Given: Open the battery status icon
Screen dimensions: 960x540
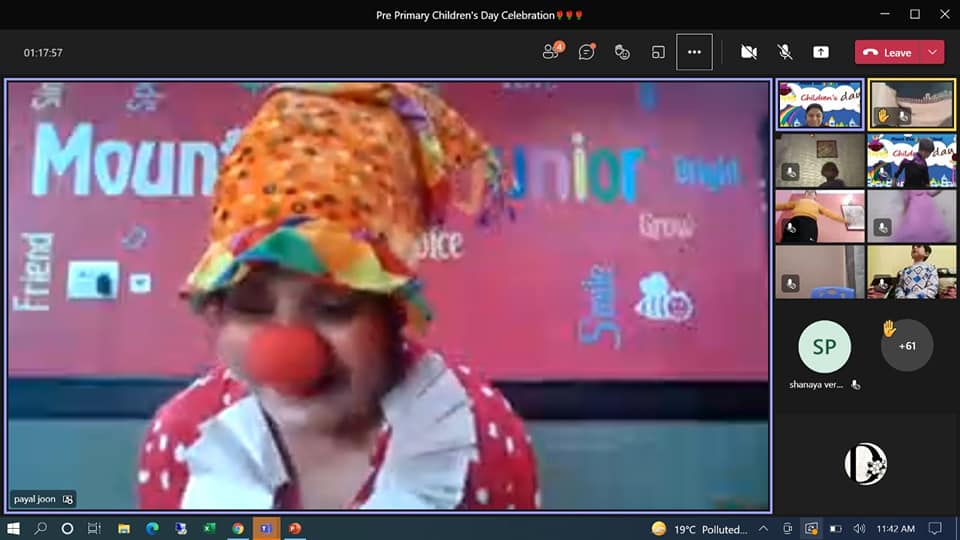Looking at the screenshot, I should 836,528.
